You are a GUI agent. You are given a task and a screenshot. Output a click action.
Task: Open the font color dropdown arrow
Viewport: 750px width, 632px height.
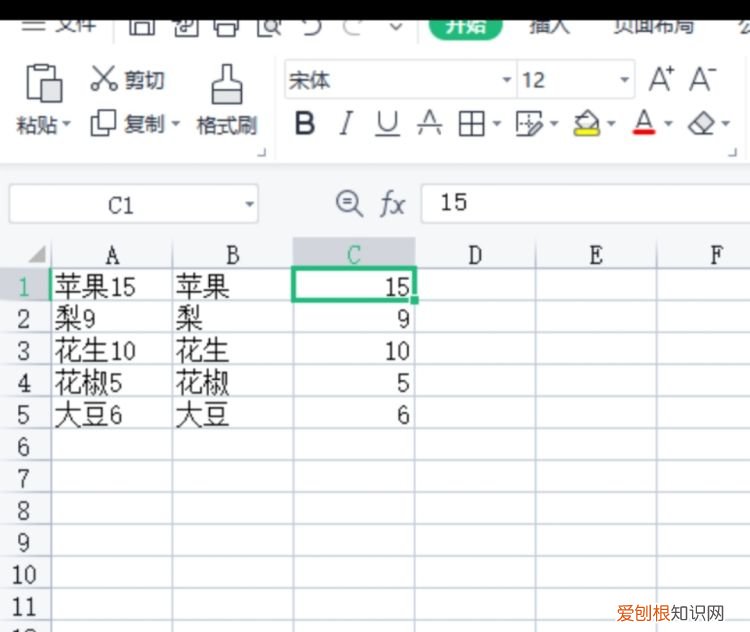pos(669,124)
